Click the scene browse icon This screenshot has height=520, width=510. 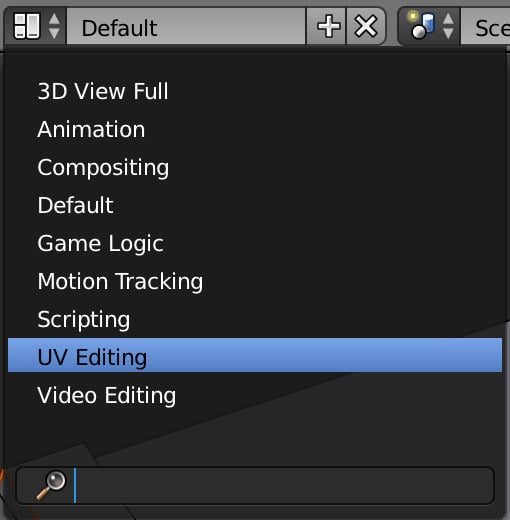pos(422,26)
